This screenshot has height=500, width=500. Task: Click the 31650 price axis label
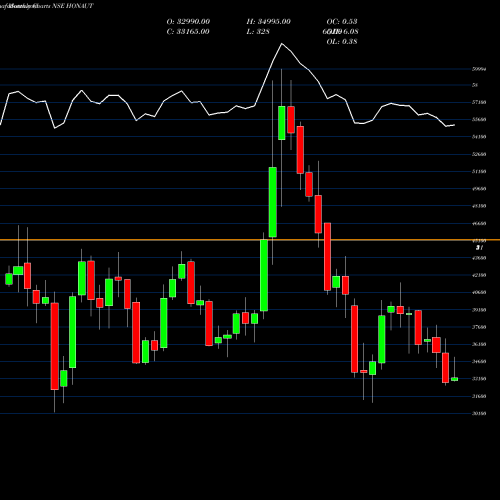(x=479, y=396)
